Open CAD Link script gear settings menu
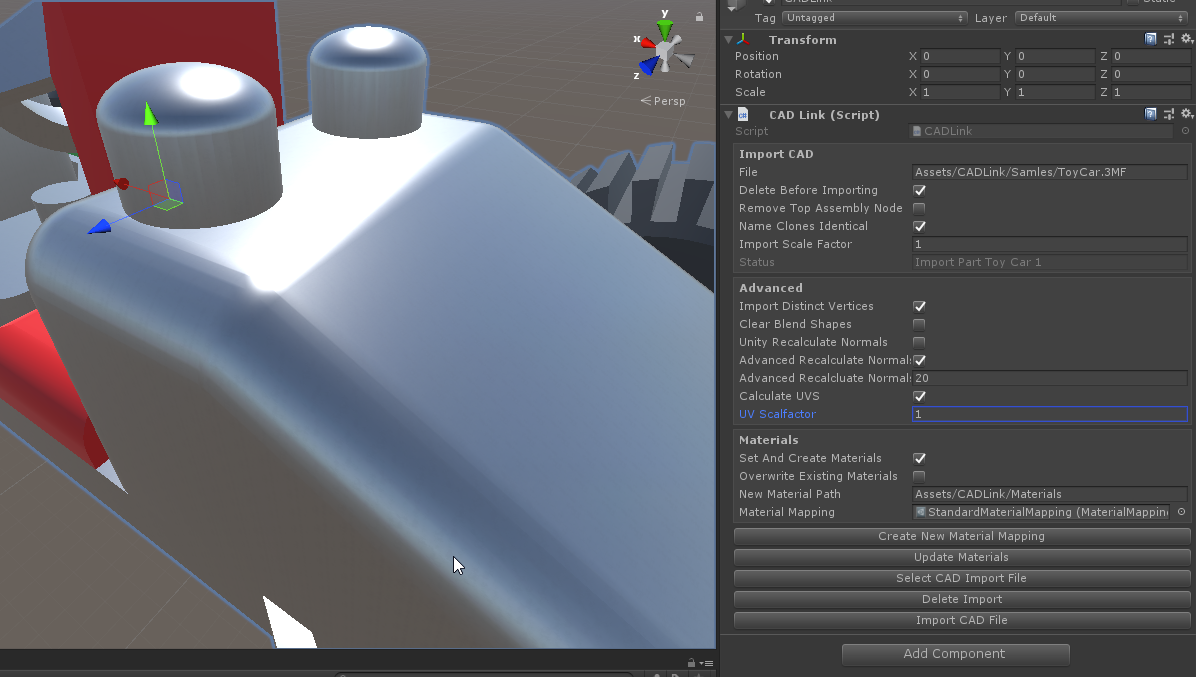 [1186, 114]
